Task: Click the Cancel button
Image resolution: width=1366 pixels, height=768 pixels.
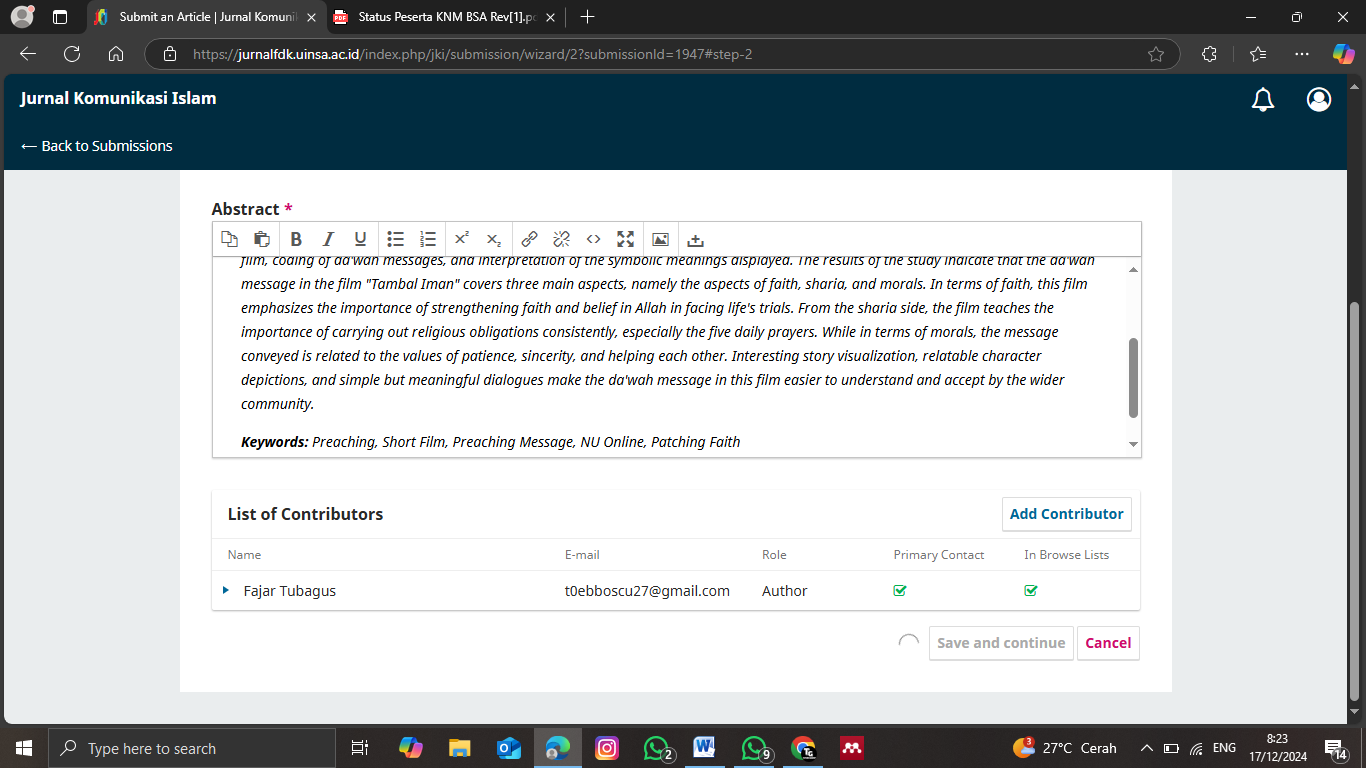Action: pos(1108,643)
